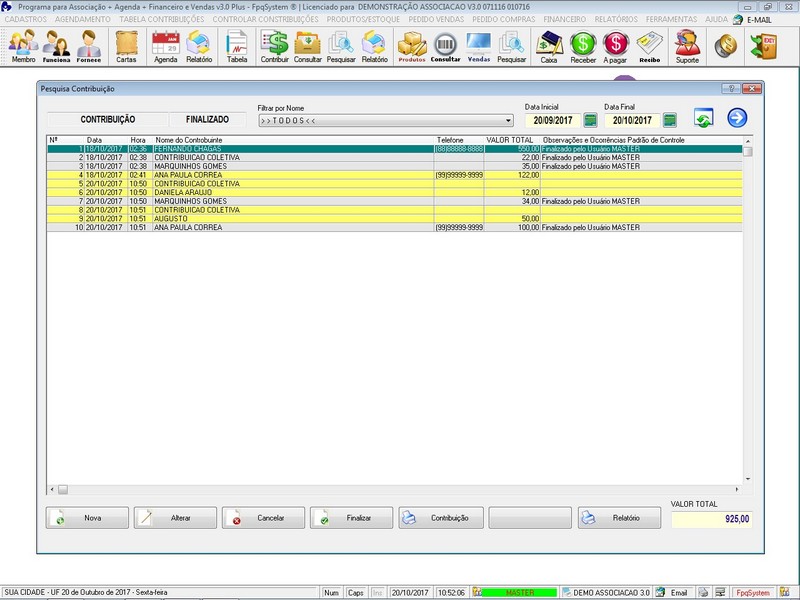Open the Produtos boxes icon
Image resolution: width=800 pixels, height=600 pixels.
tap(411, 46)
